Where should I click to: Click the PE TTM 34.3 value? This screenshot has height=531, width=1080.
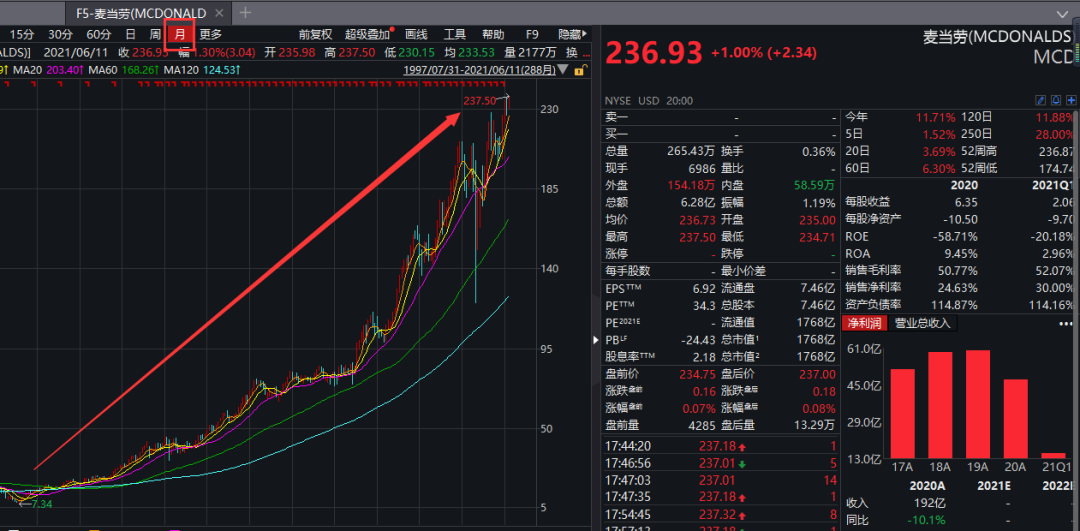(702, 305)
